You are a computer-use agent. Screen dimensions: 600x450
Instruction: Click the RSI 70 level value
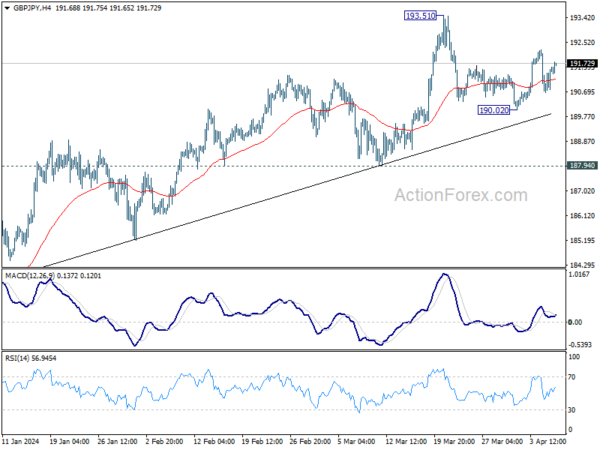572,377
